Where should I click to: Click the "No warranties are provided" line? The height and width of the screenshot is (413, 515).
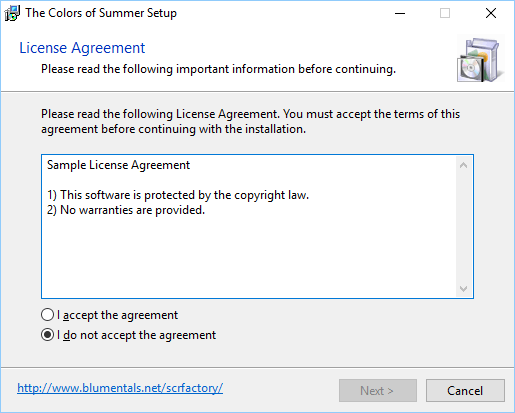pos(126,210)
